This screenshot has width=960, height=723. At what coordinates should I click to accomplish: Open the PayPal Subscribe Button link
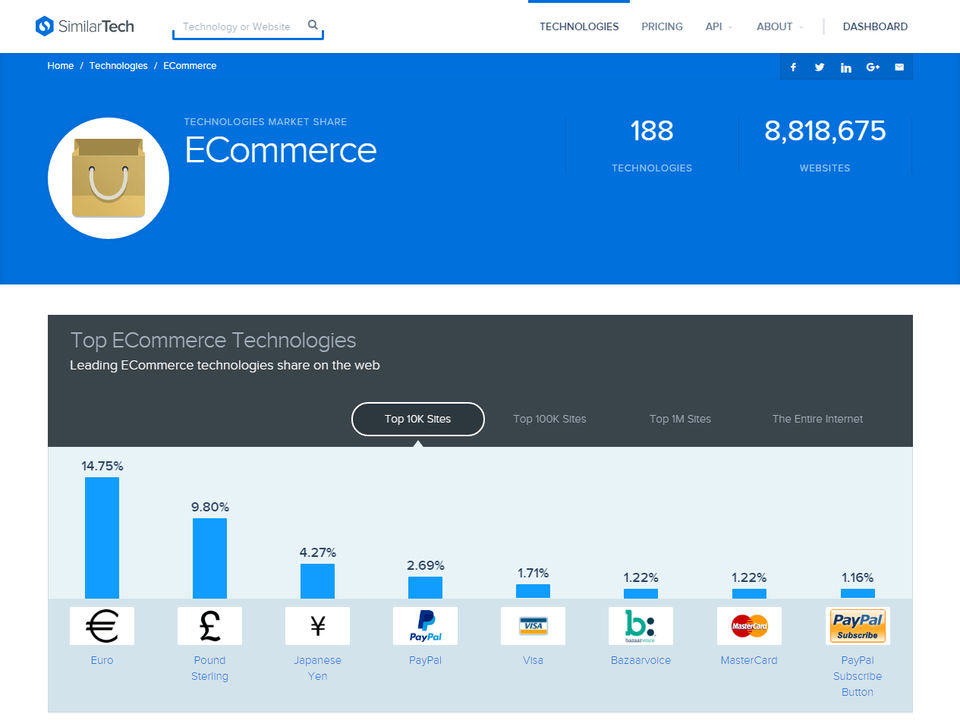click(x=857, y=676)
